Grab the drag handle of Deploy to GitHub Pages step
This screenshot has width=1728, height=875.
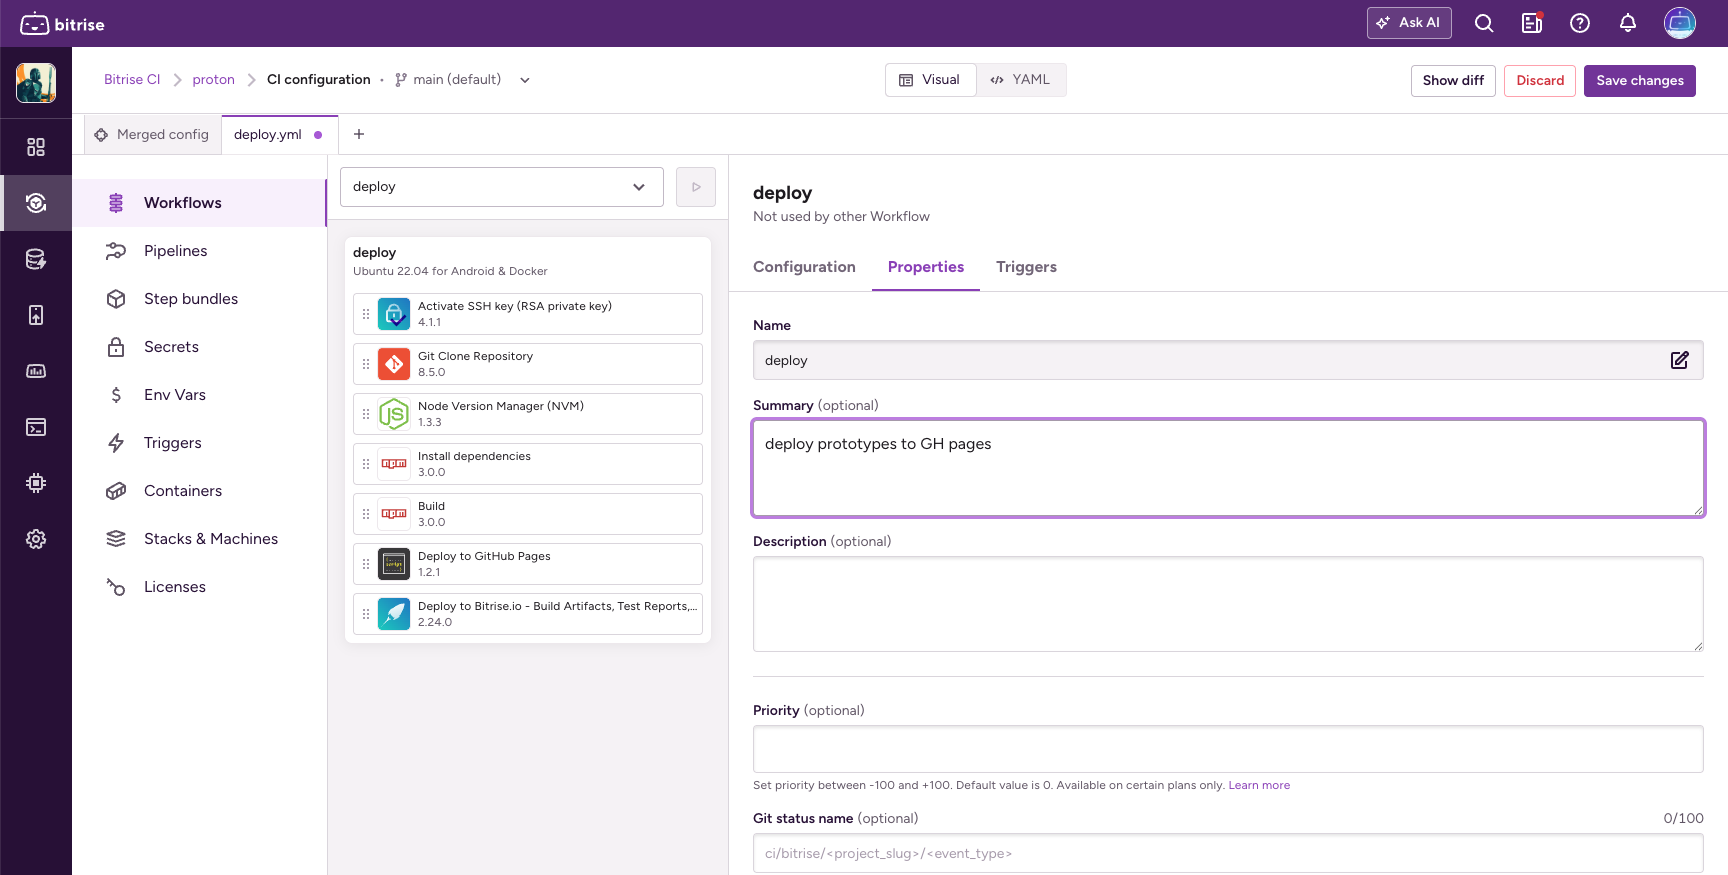coord(366,564)
